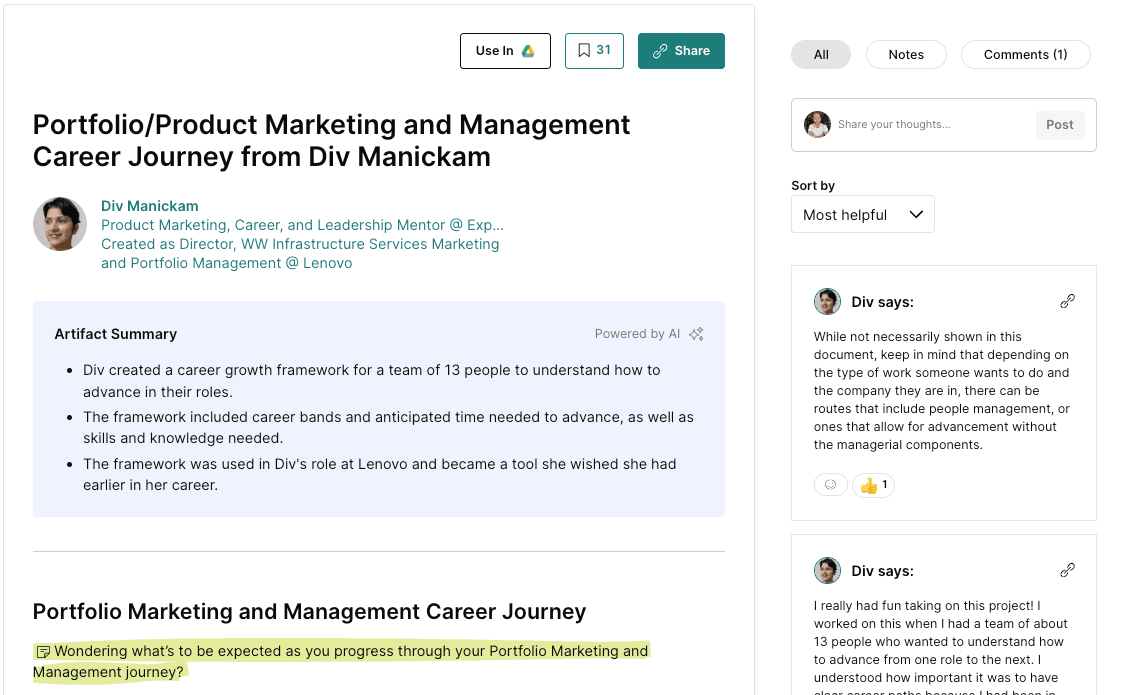Click the Use In Google Drive button
The height and width of the screenshot is (695, 1125).
[505, 51]
